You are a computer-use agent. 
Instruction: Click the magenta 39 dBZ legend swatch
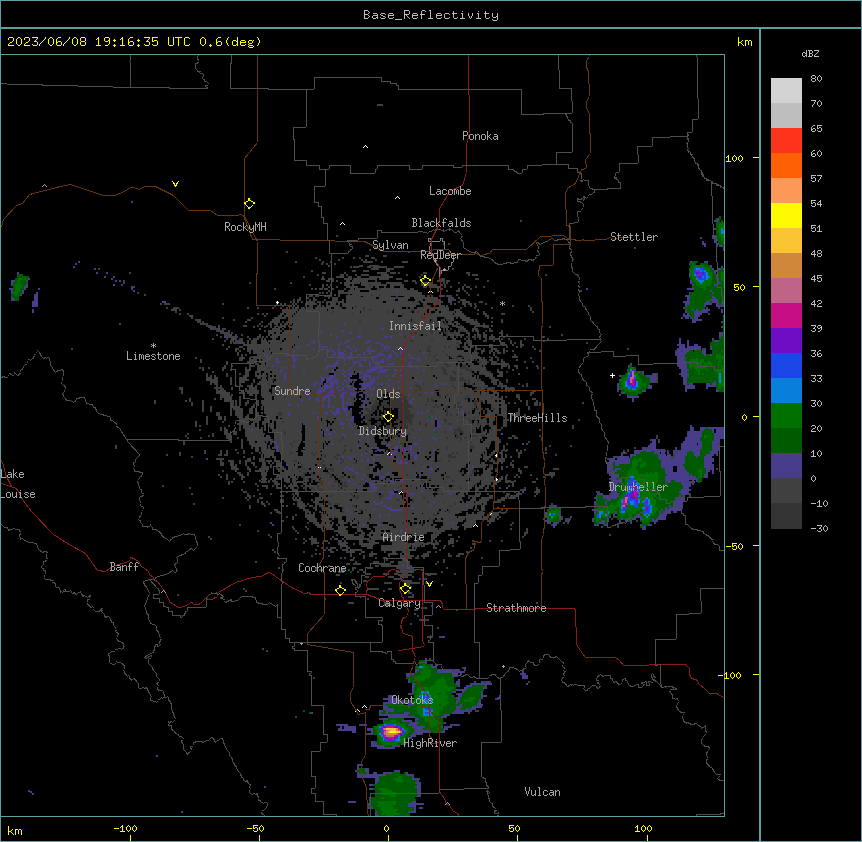coord(786,315)
